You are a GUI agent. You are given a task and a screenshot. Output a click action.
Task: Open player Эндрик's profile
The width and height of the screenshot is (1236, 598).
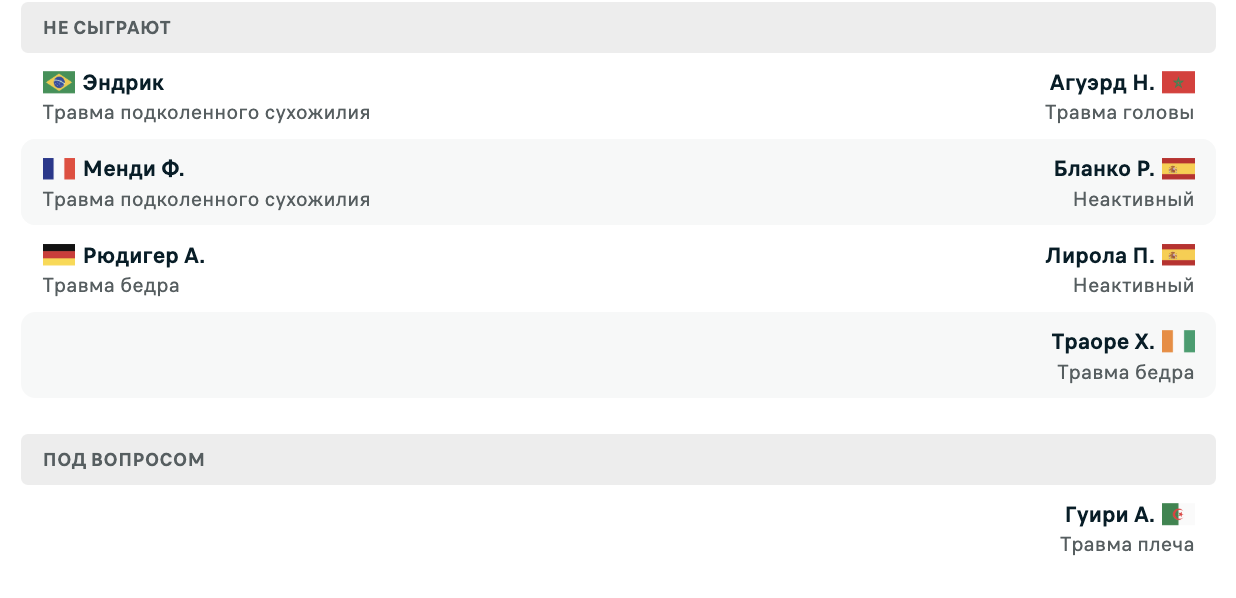(x=124, y=82)
